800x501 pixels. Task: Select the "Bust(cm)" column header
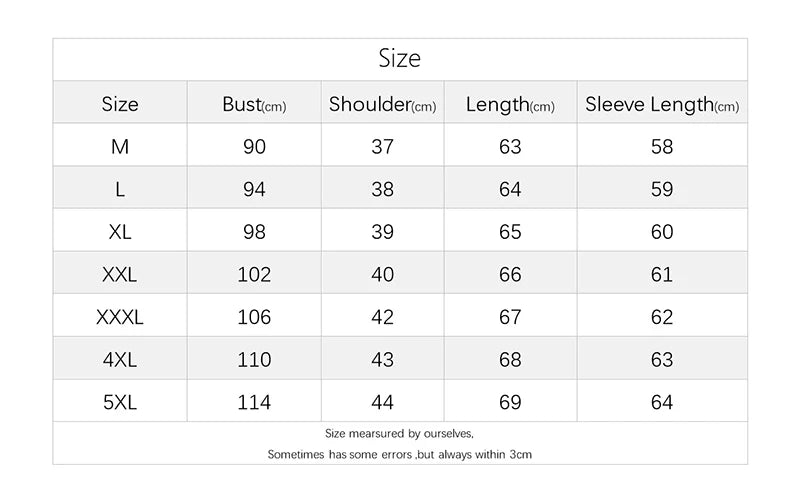(254, 104)
